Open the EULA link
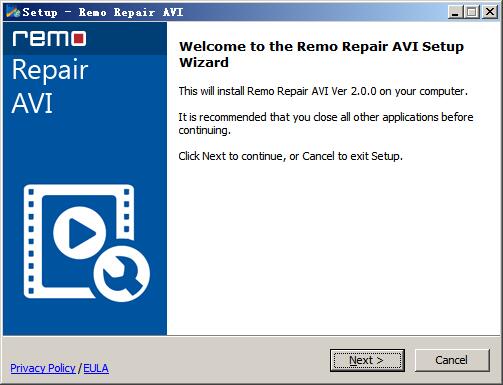This screenshot has height=385, width=503. 96,368
